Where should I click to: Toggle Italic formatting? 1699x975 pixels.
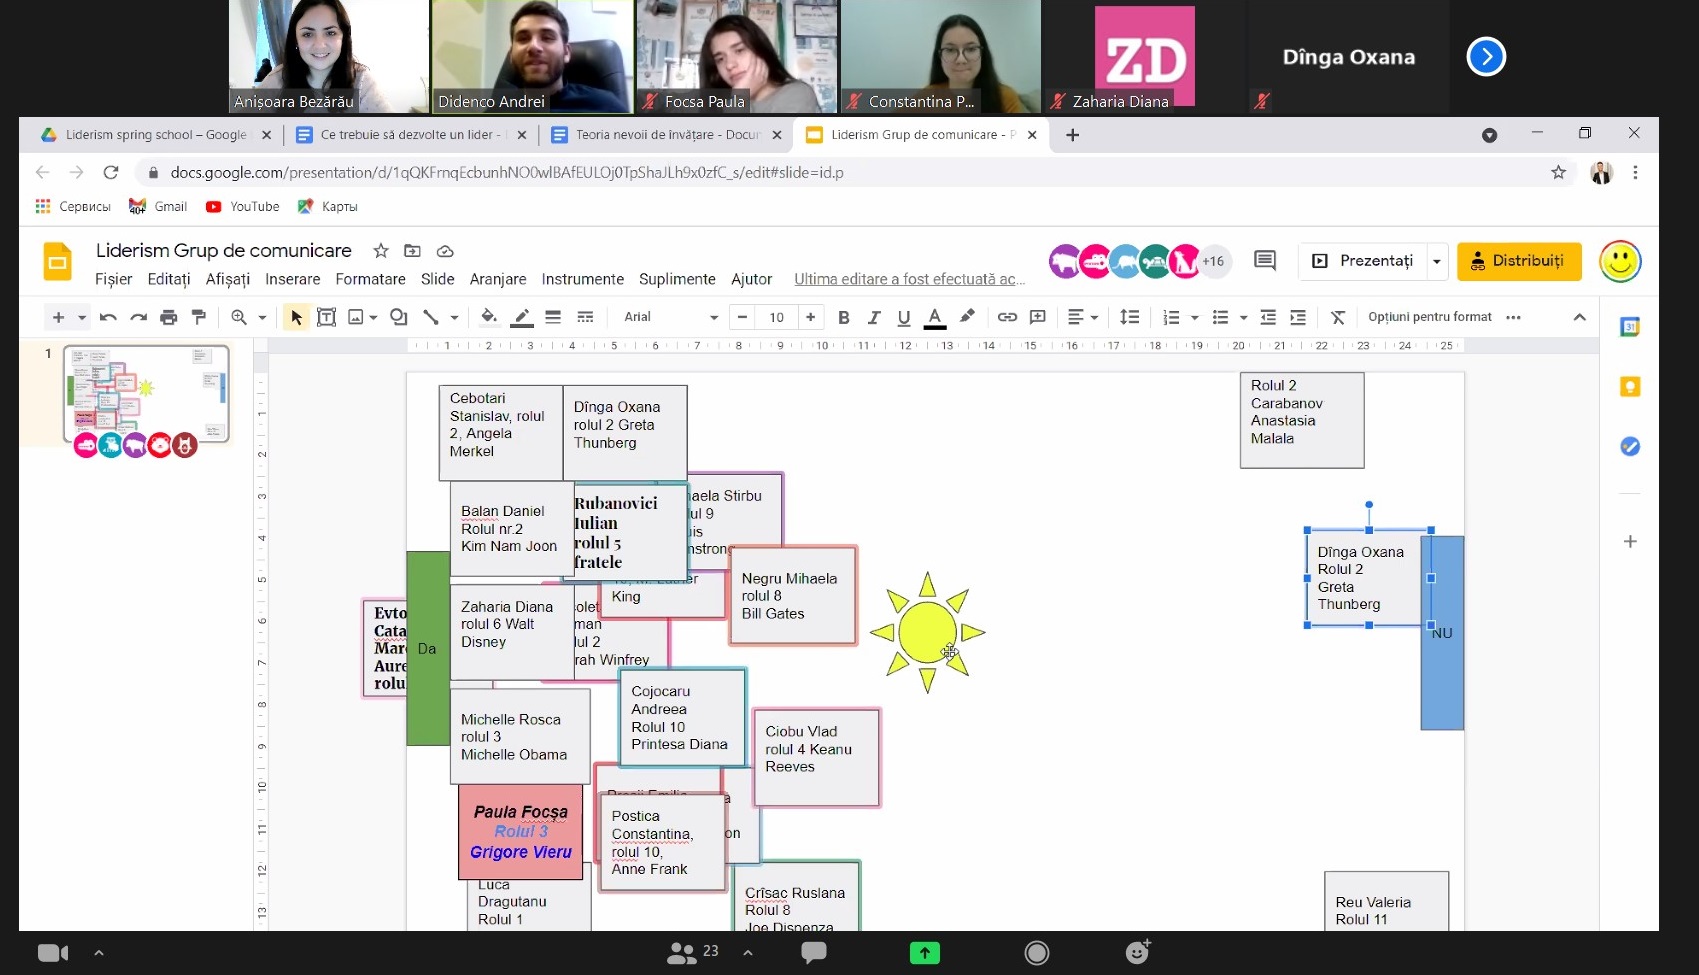874,317
